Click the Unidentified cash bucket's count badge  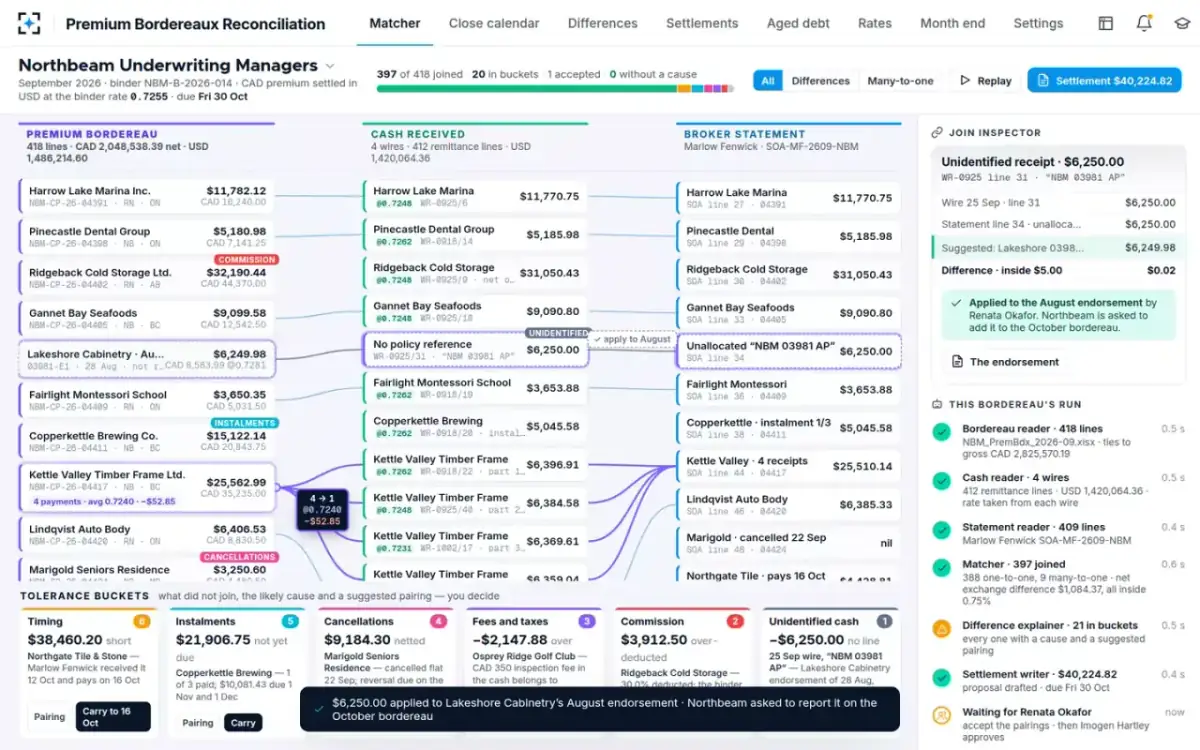point(884,621)
